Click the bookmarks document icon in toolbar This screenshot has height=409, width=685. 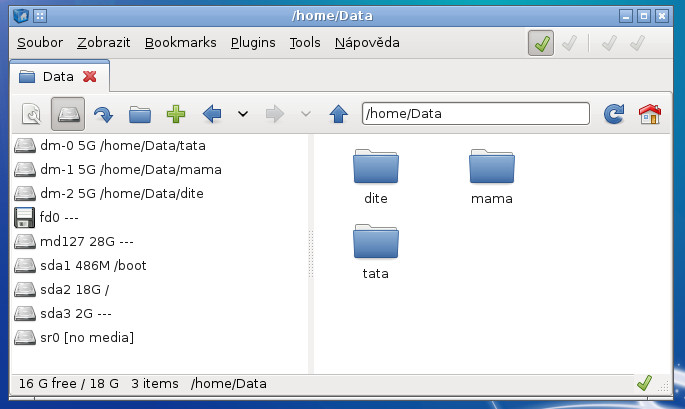pos(31,114)
